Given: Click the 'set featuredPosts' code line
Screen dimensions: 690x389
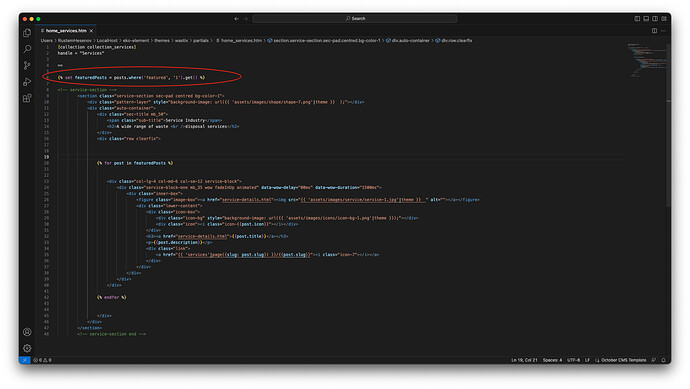Looking at the screenshot, I should click(x=132, y=77).
